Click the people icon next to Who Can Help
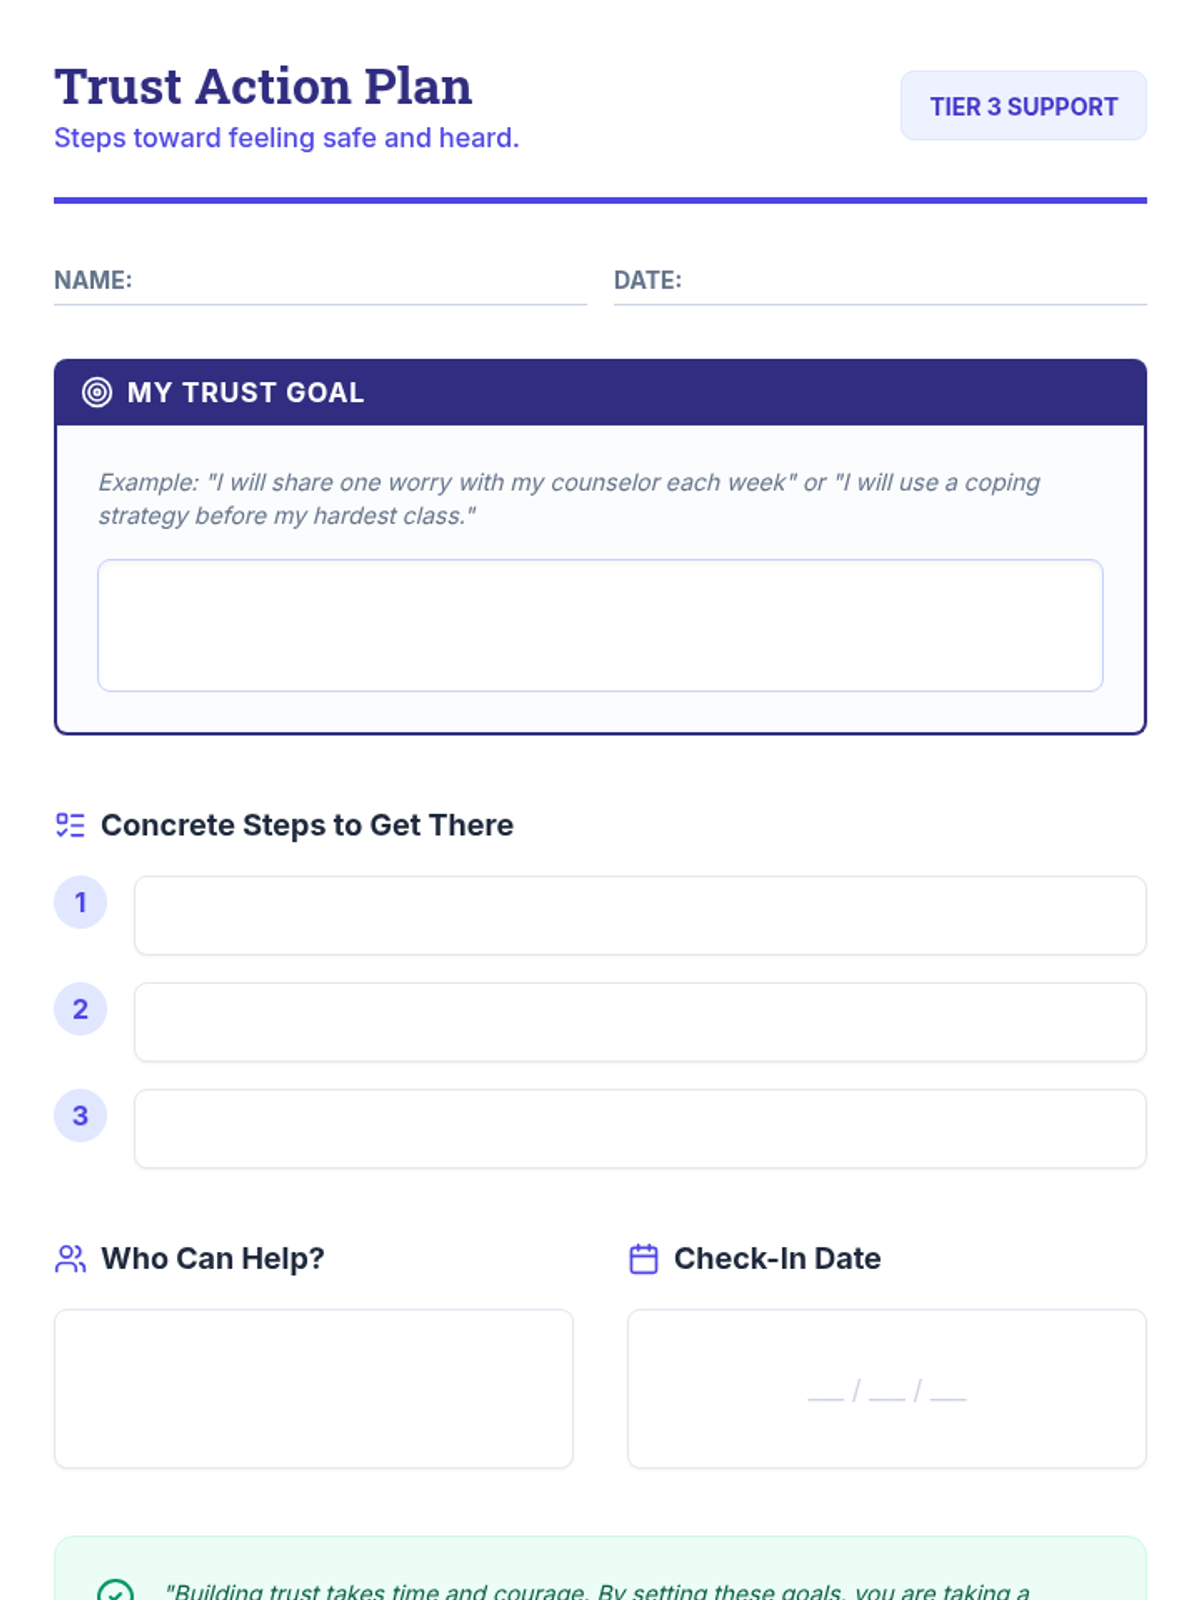The image size is (1200, 1600). (70, 1258)
